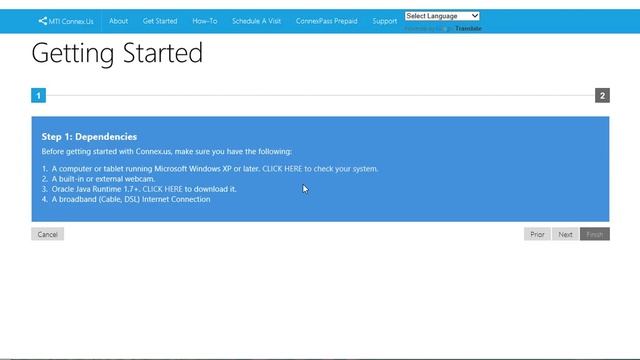Open Schedule A Visit page

(256, 21)
